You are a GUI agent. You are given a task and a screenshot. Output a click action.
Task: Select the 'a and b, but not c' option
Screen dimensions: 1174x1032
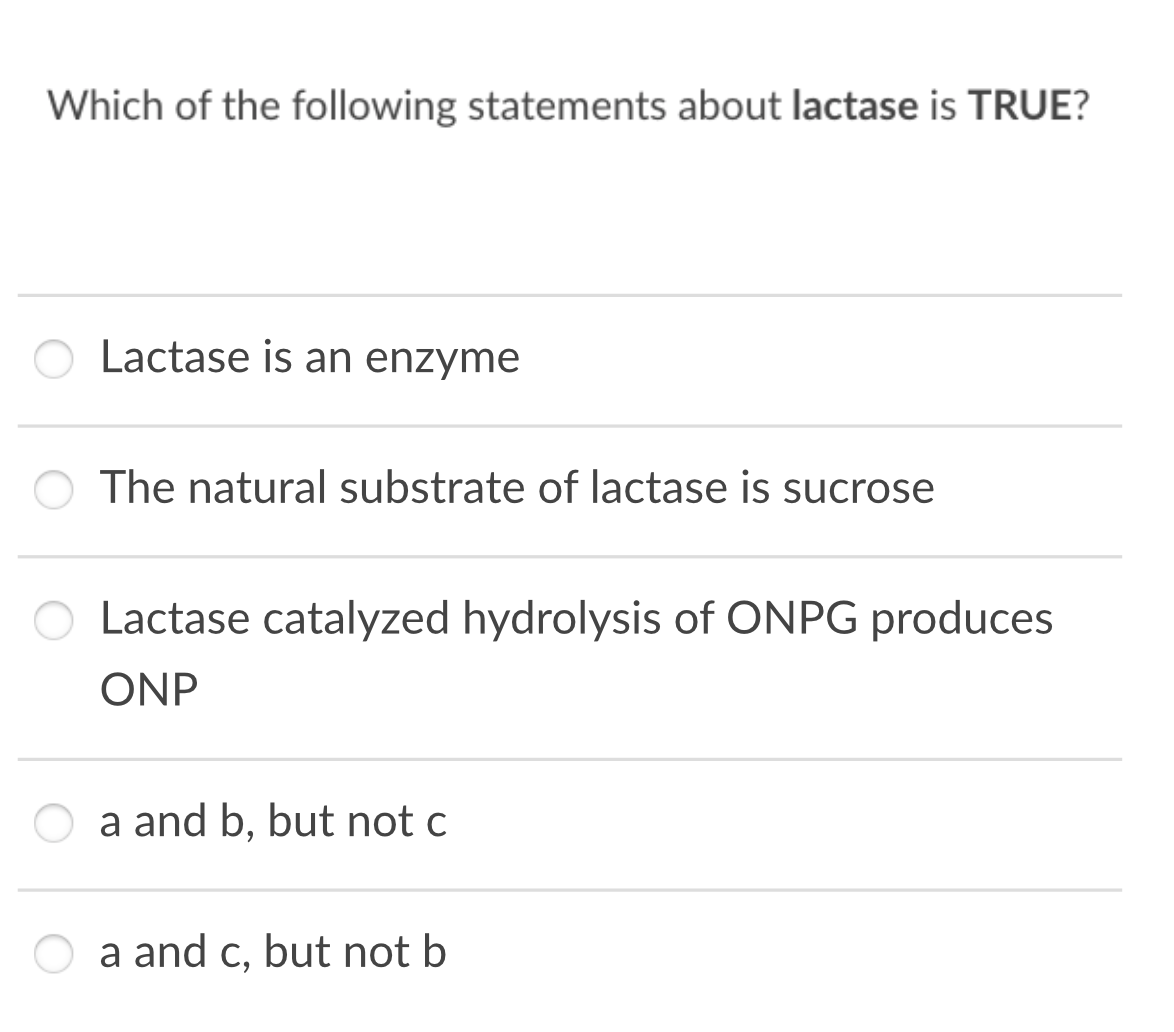[53, 824]
